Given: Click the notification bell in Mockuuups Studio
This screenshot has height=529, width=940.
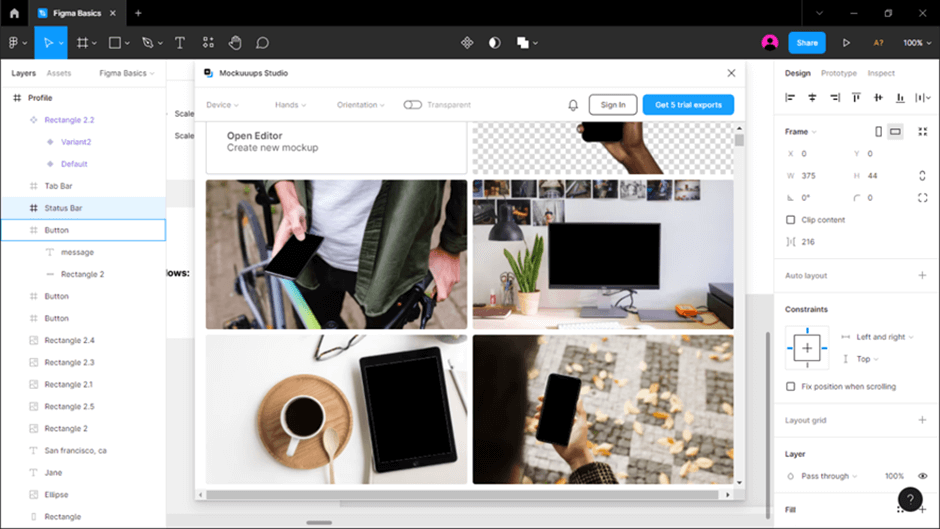Looking at the screenshot, I should [x=573, y=105].
